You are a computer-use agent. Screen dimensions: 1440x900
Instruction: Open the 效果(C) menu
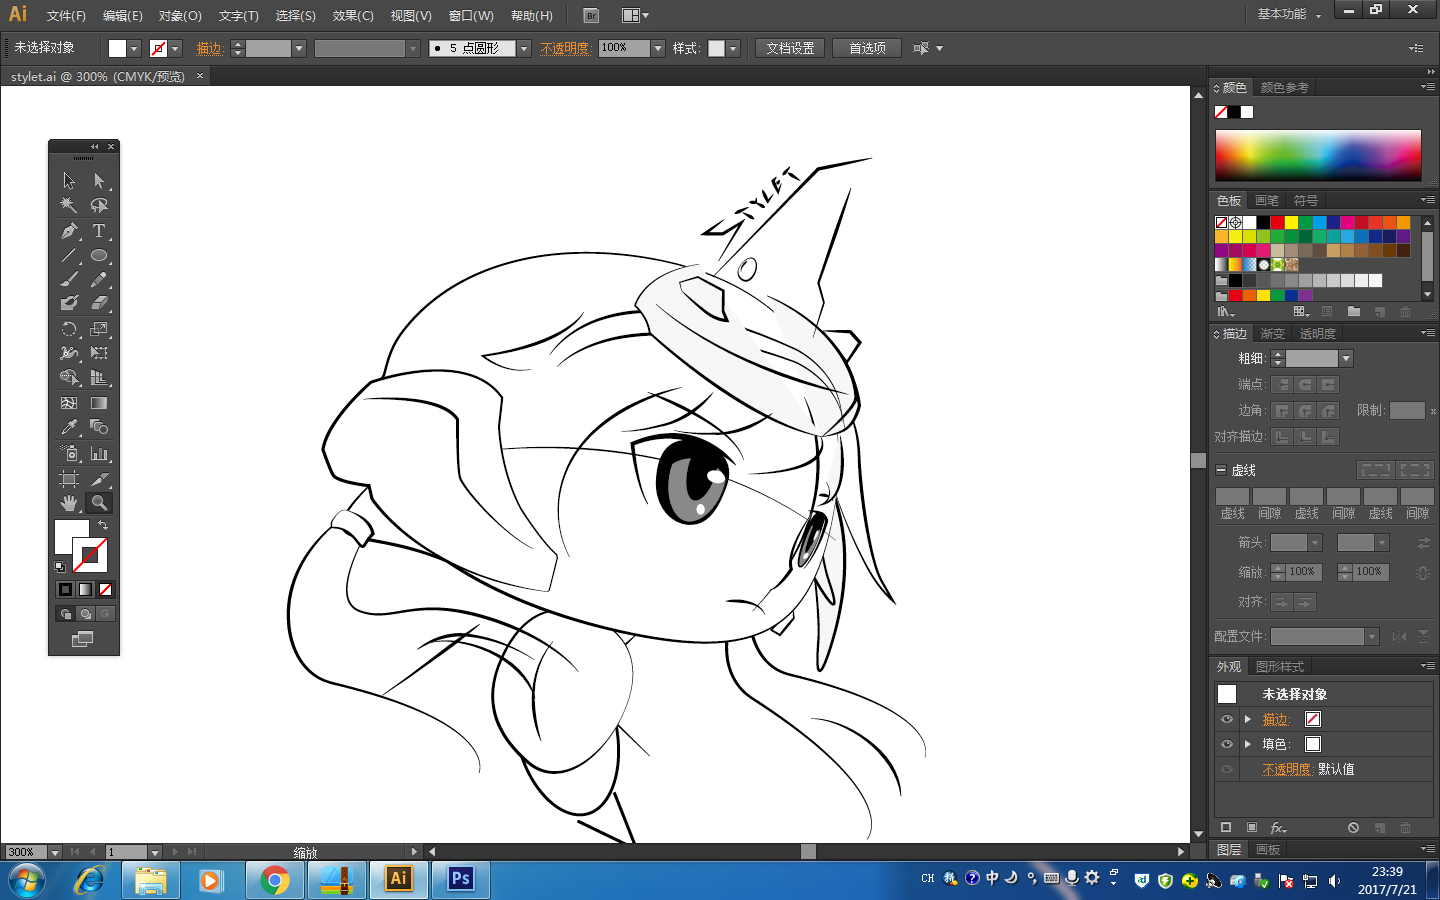click(353, 16)
